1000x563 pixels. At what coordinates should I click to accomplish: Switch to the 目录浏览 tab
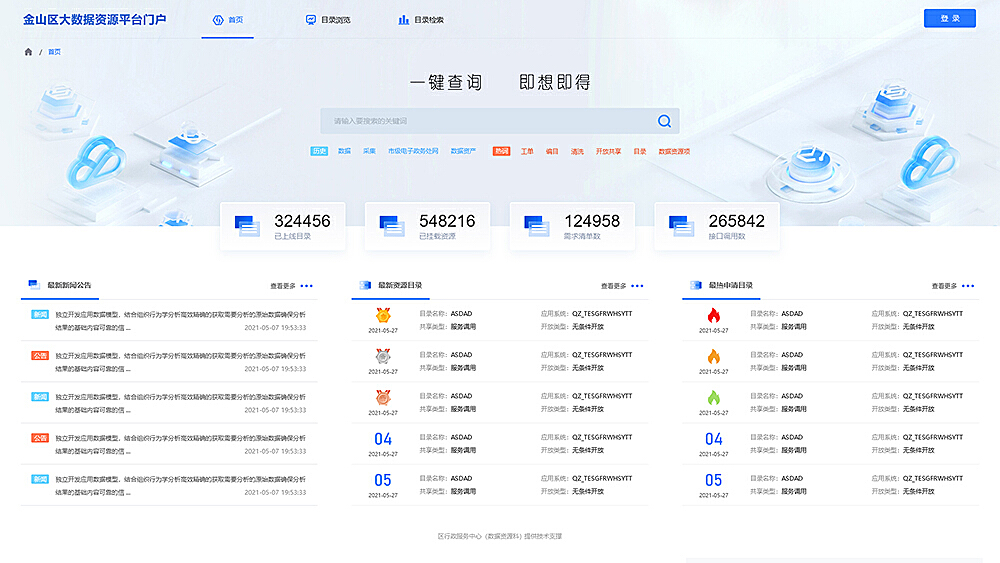(328, 20)
